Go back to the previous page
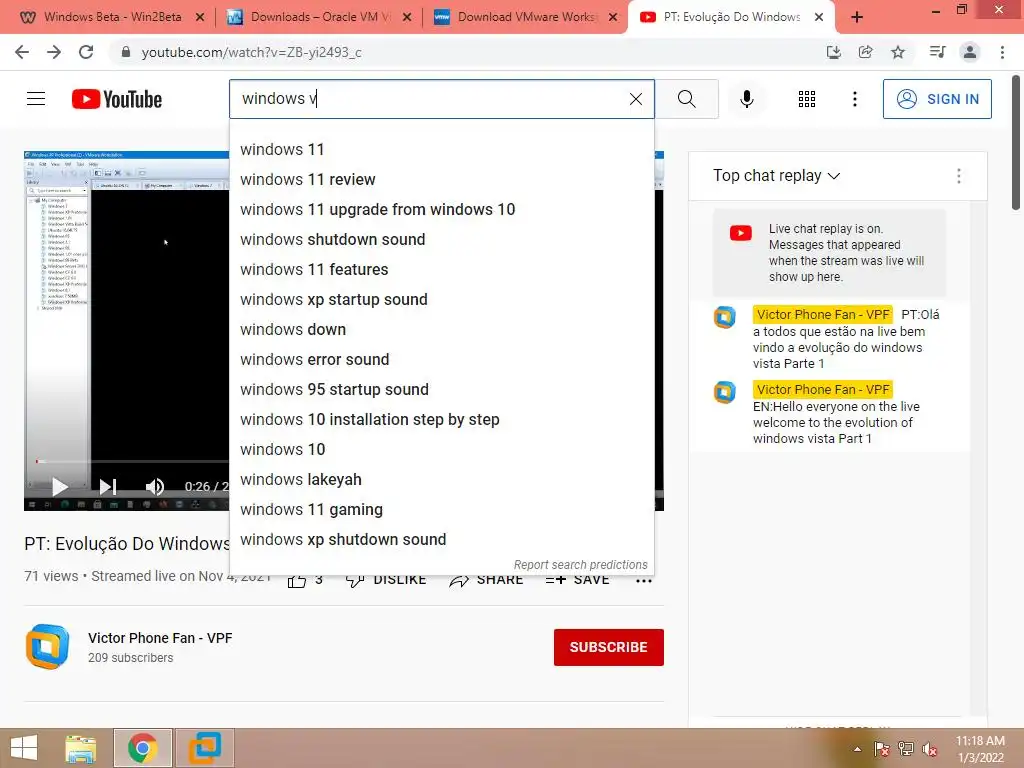 click(x=22, y=52)
